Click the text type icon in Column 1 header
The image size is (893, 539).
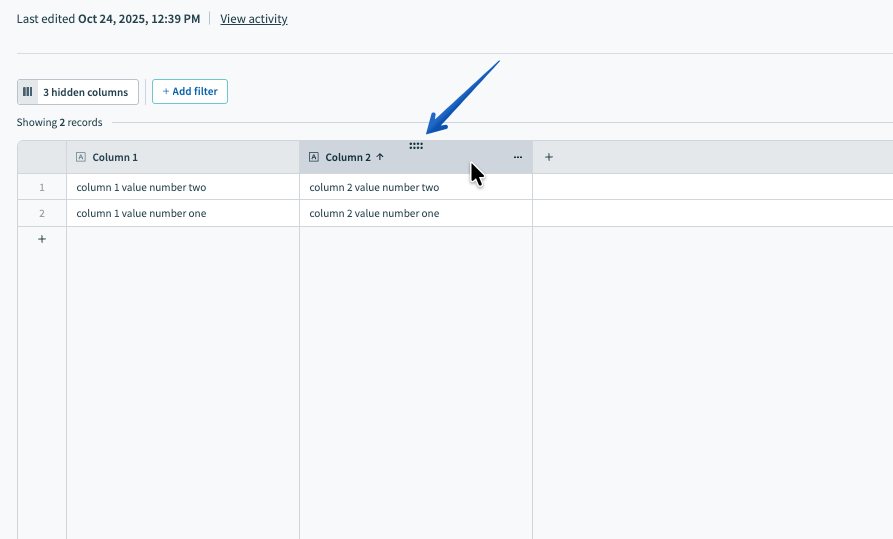tap(81, 157)
